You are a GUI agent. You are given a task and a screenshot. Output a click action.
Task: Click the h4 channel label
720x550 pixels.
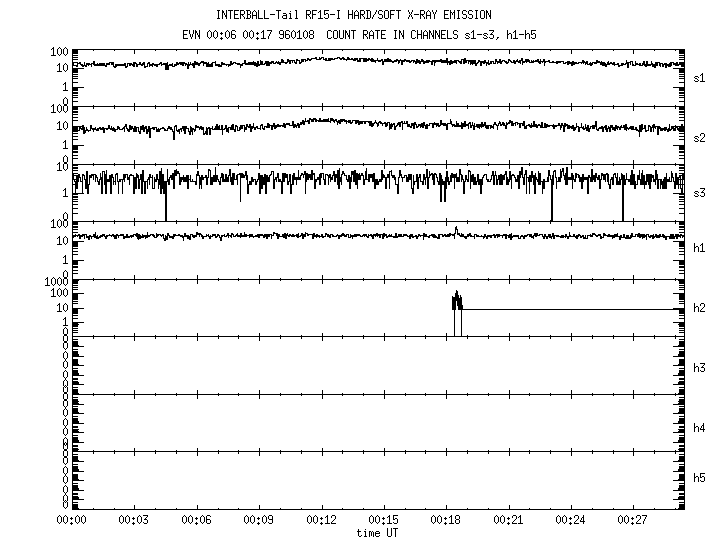(x=700, y=428)
